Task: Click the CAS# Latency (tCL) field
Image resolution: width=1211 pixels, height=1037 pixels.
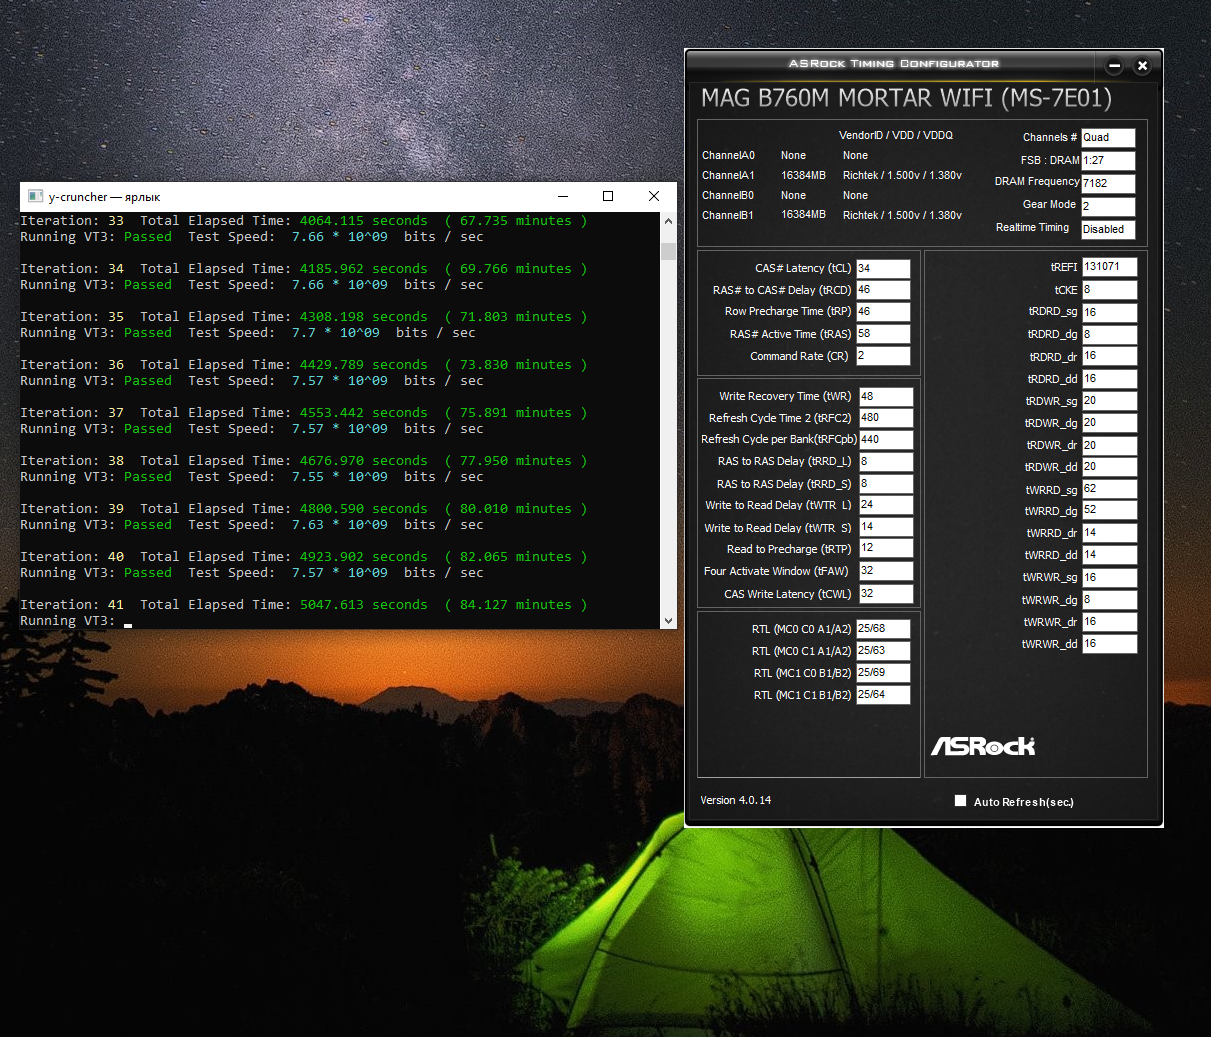Action: tap(883, 268)
